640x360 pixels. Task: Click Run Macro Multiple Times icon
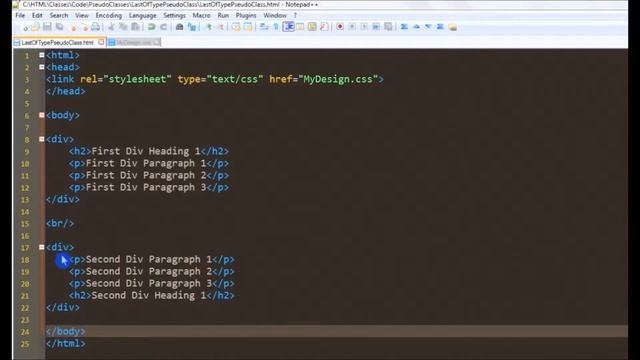tap(376, 27)
